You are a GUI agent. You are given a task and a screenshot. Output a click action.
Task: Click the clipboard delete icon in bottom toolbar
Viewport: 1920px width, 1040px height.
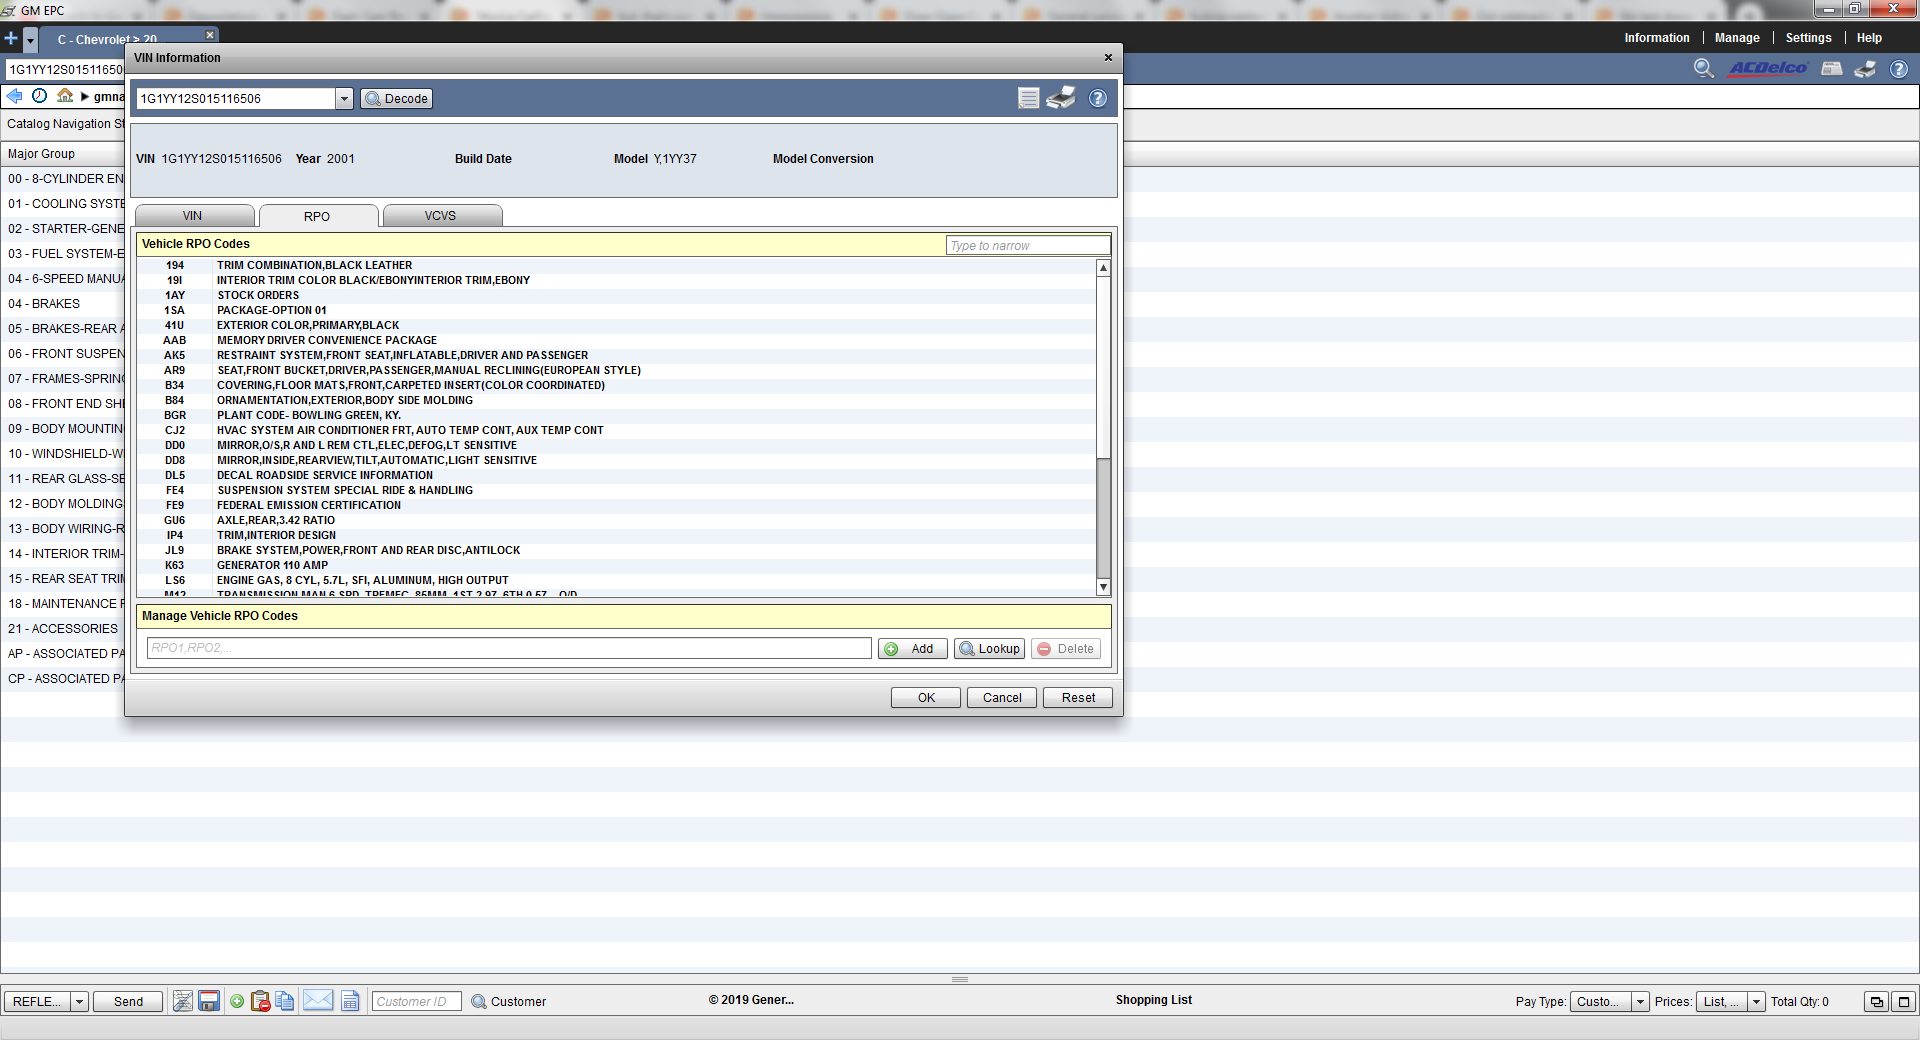[x=260, y=1001]
